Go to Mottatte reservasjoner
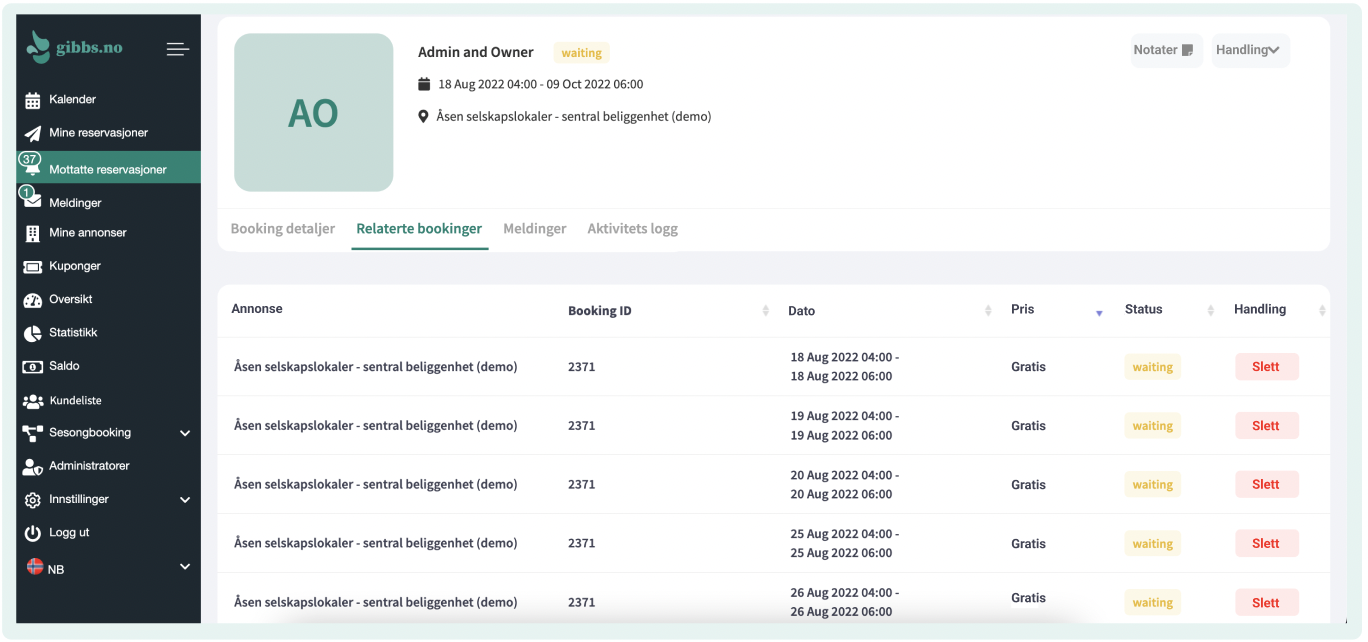This screenshot has width=1368, height=642. (x=108, y=170)
